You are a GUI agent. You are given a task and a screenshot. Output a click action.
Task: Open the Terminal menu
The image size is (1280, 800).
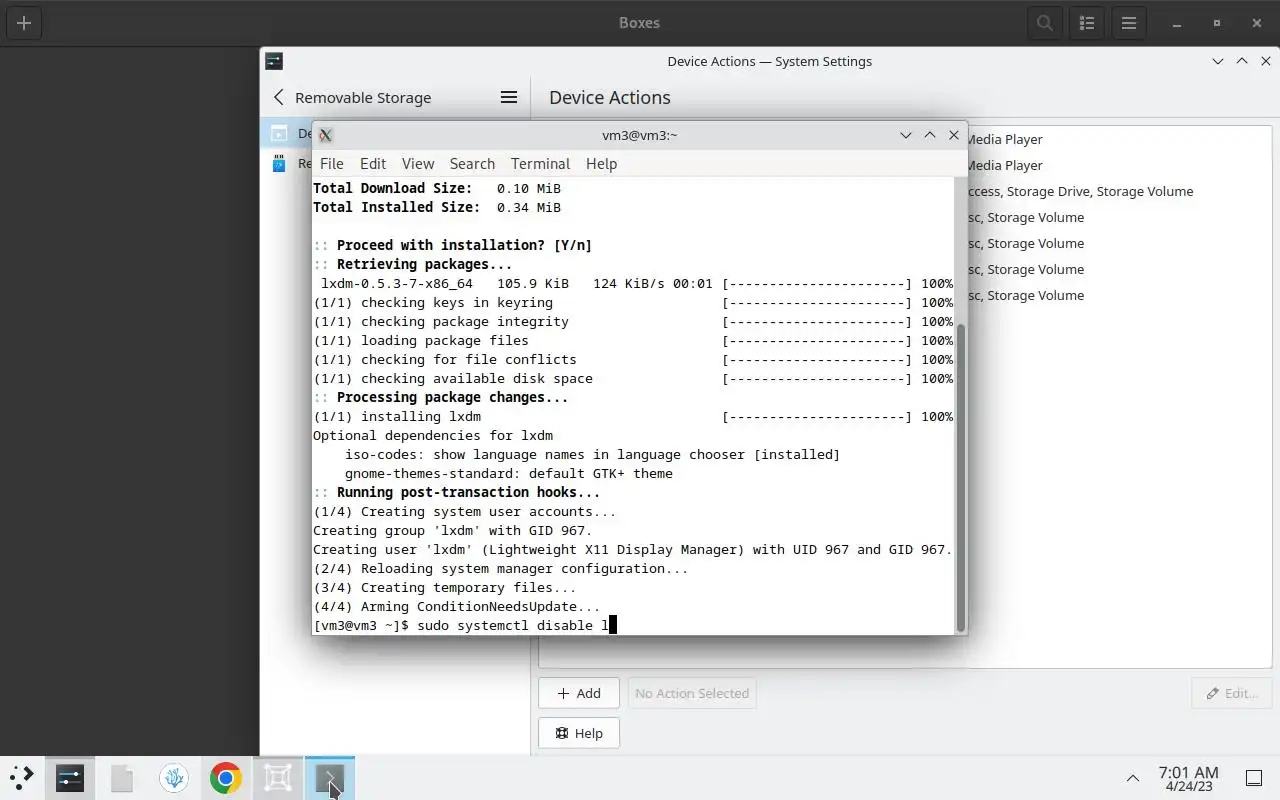pyautogui.click(x=540, y=164)
